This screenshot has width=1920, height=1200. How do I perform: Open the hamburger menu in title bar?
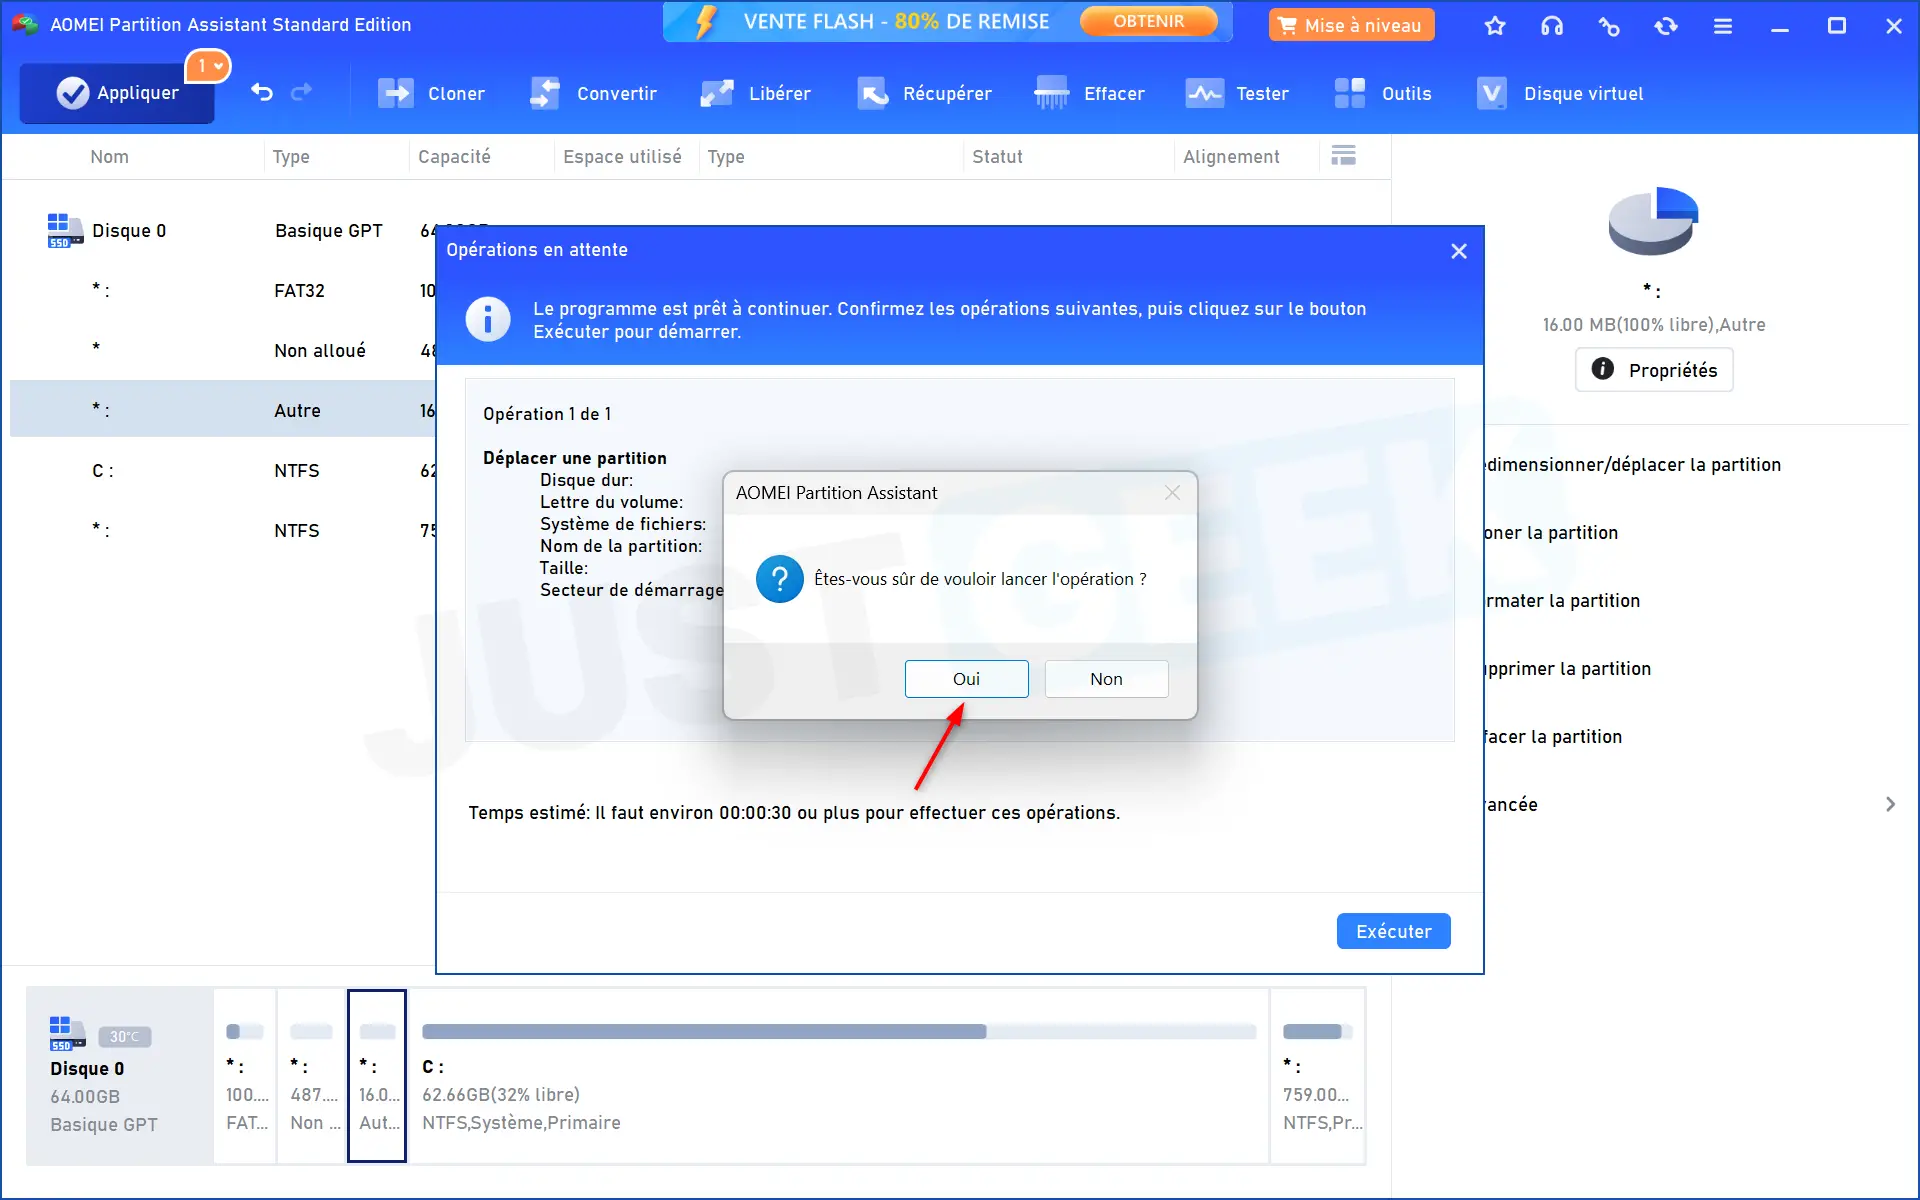(1723, 26)
